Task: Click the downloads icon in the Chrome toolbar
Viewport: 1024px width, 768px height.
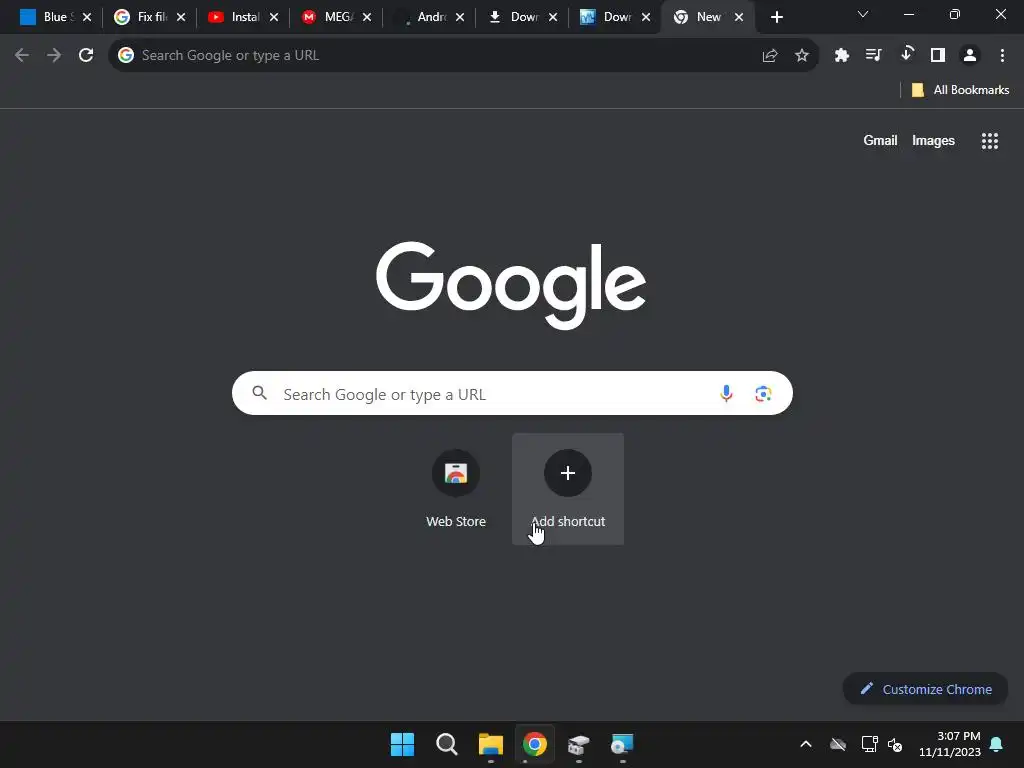Action: coord(906,54)
